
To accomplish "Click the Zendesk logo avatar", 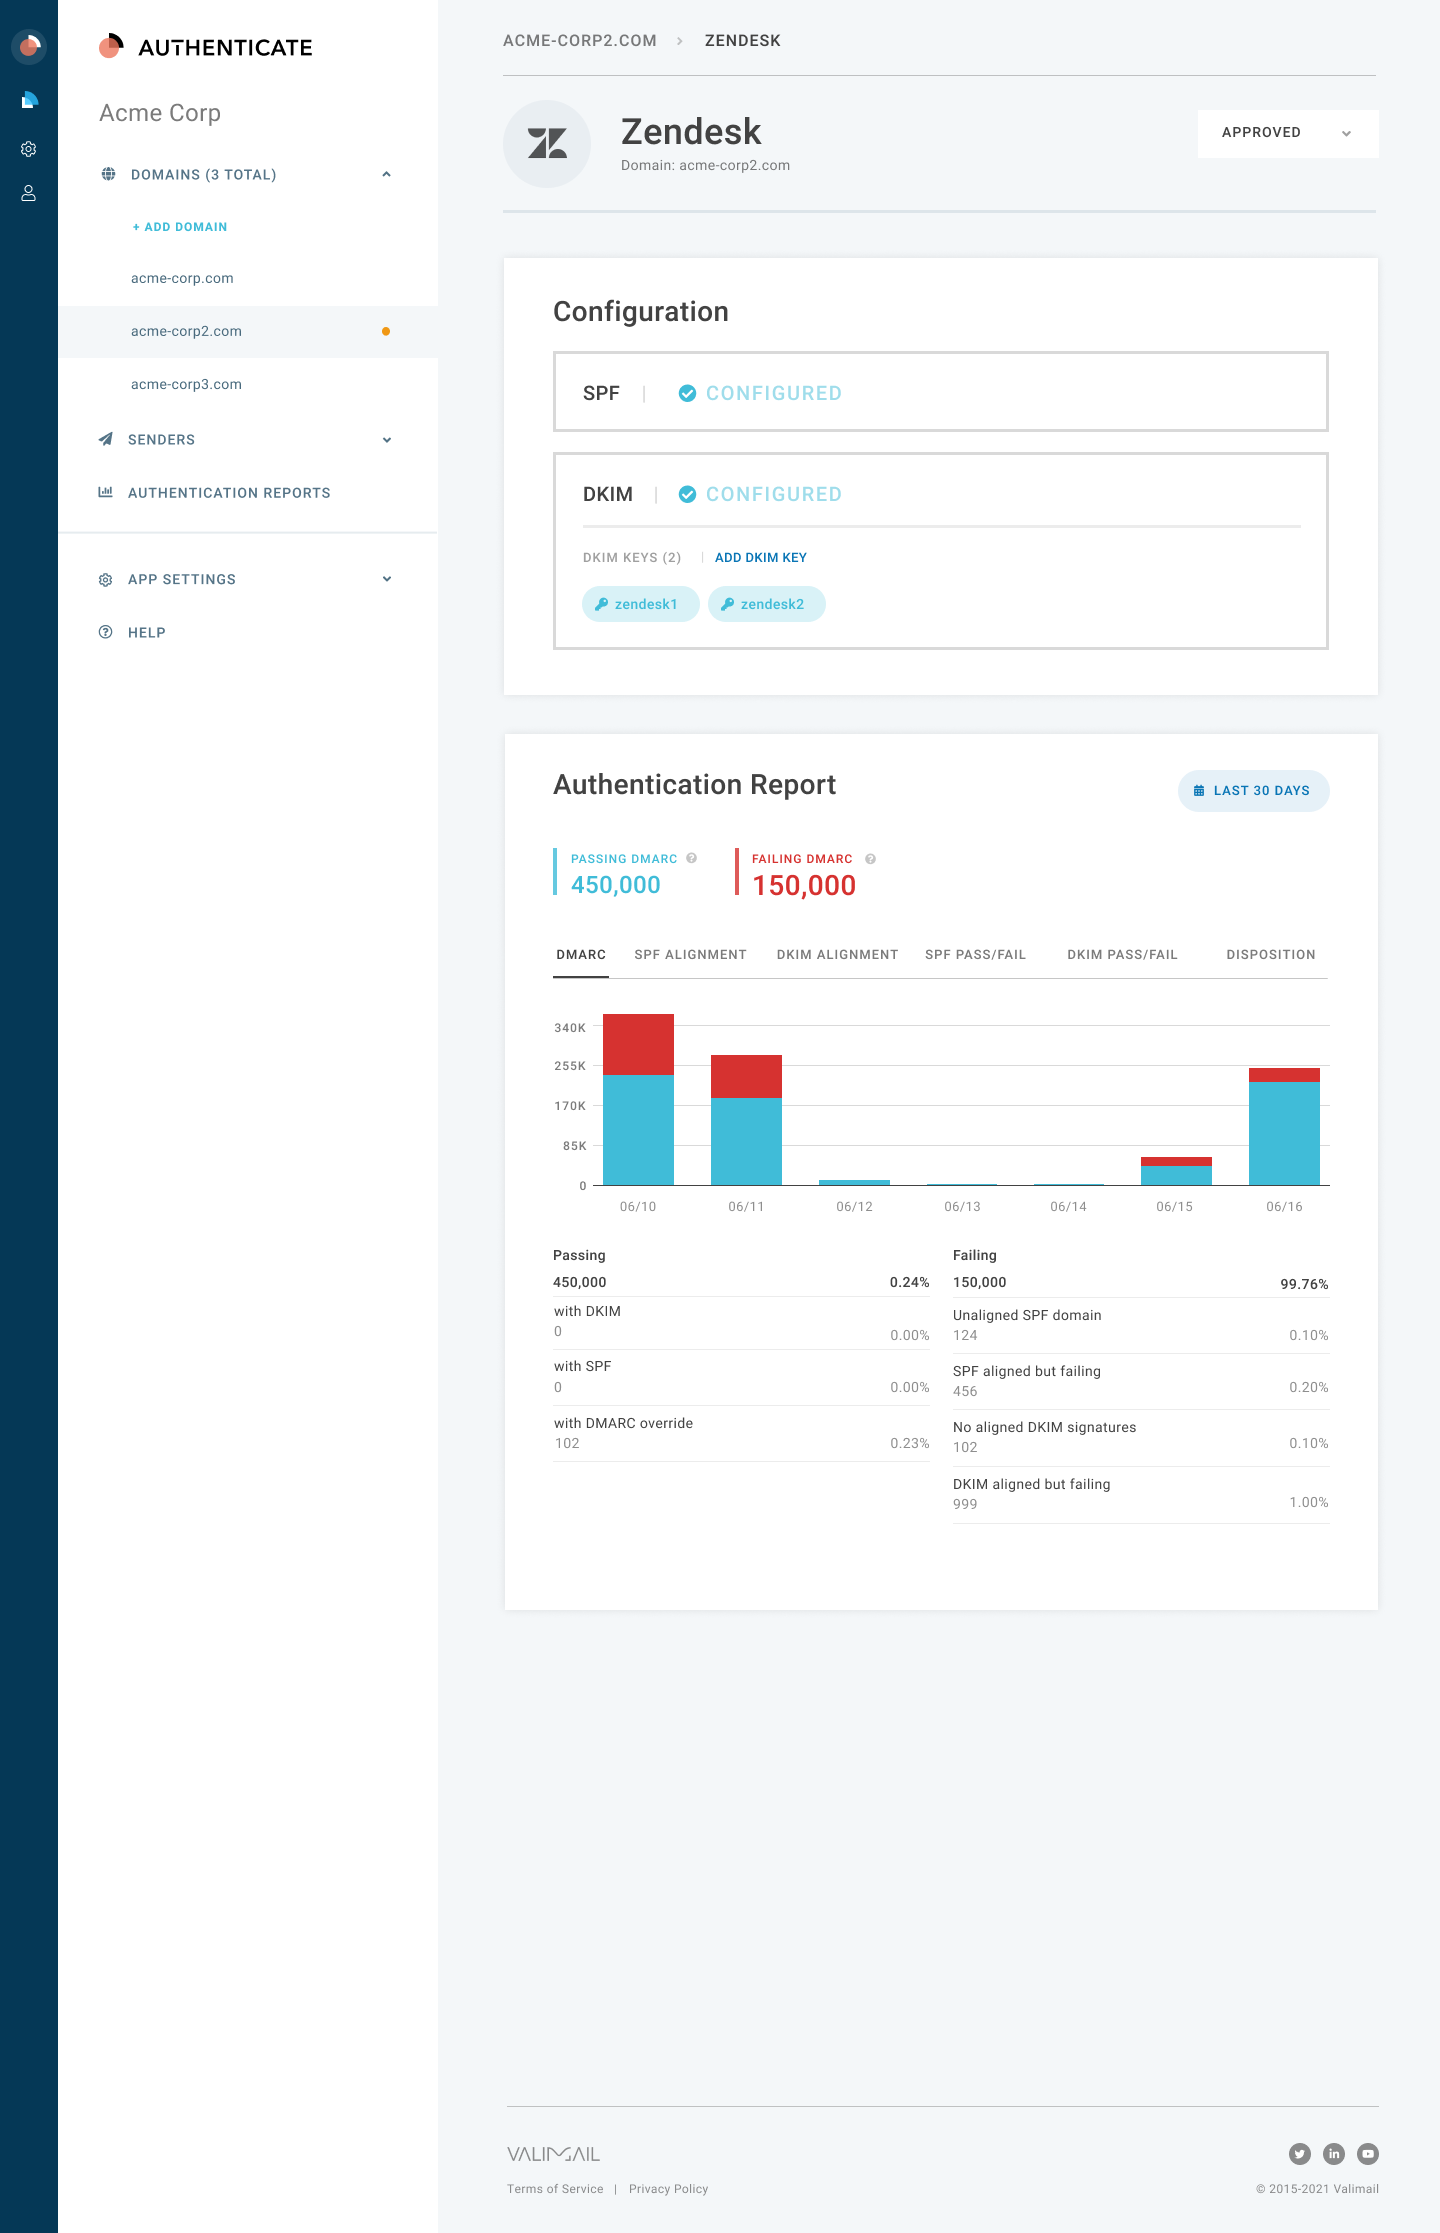I will coord(547,144).
